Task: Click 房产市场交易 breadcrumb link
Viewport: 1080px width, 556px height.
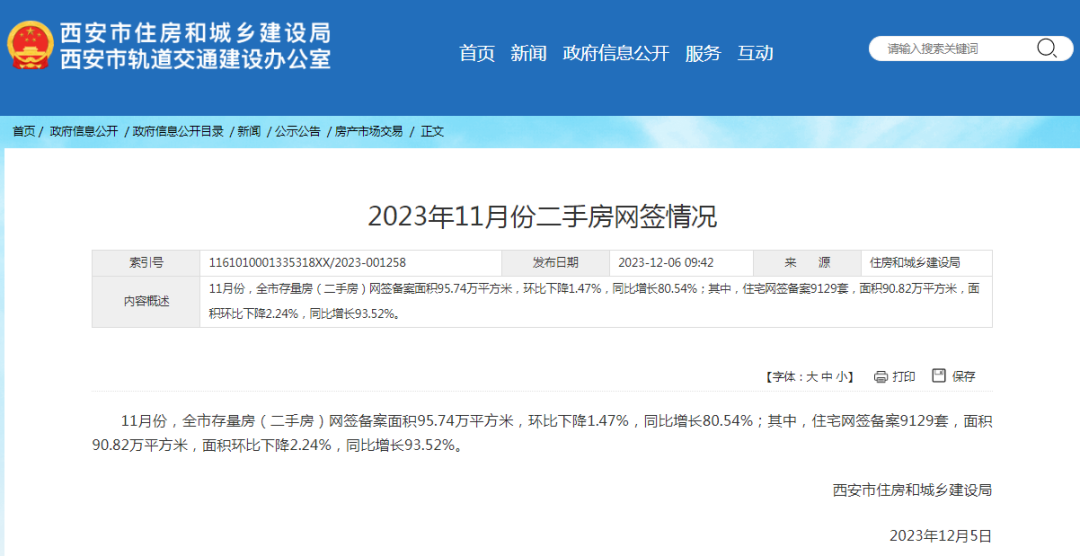Action: 369,131
